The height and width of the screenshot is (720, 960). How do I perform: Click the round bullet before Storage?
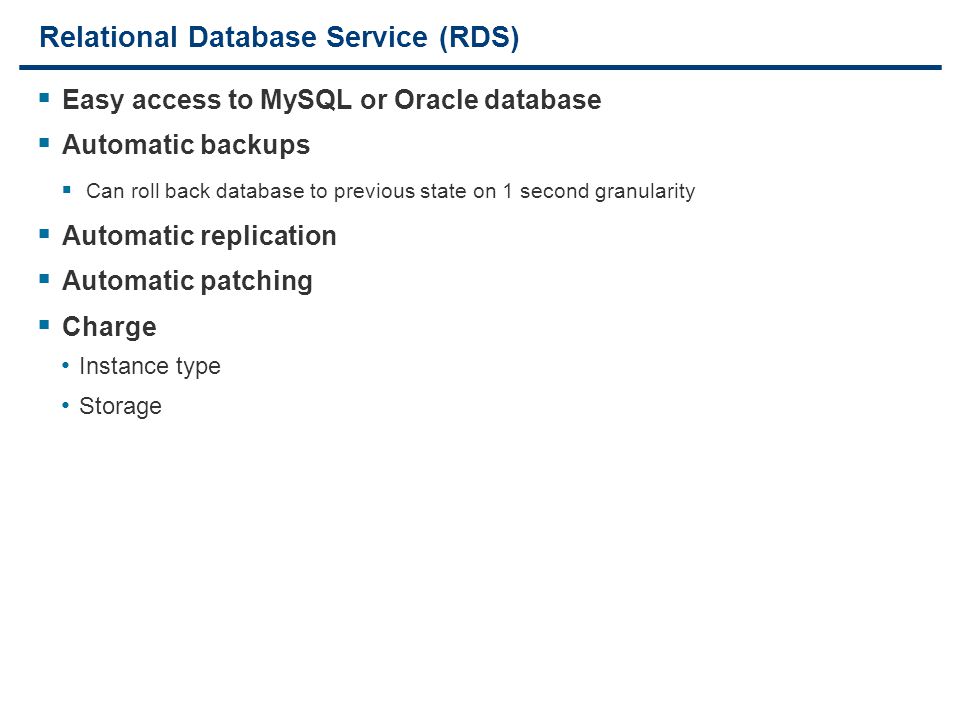(66, 406)
